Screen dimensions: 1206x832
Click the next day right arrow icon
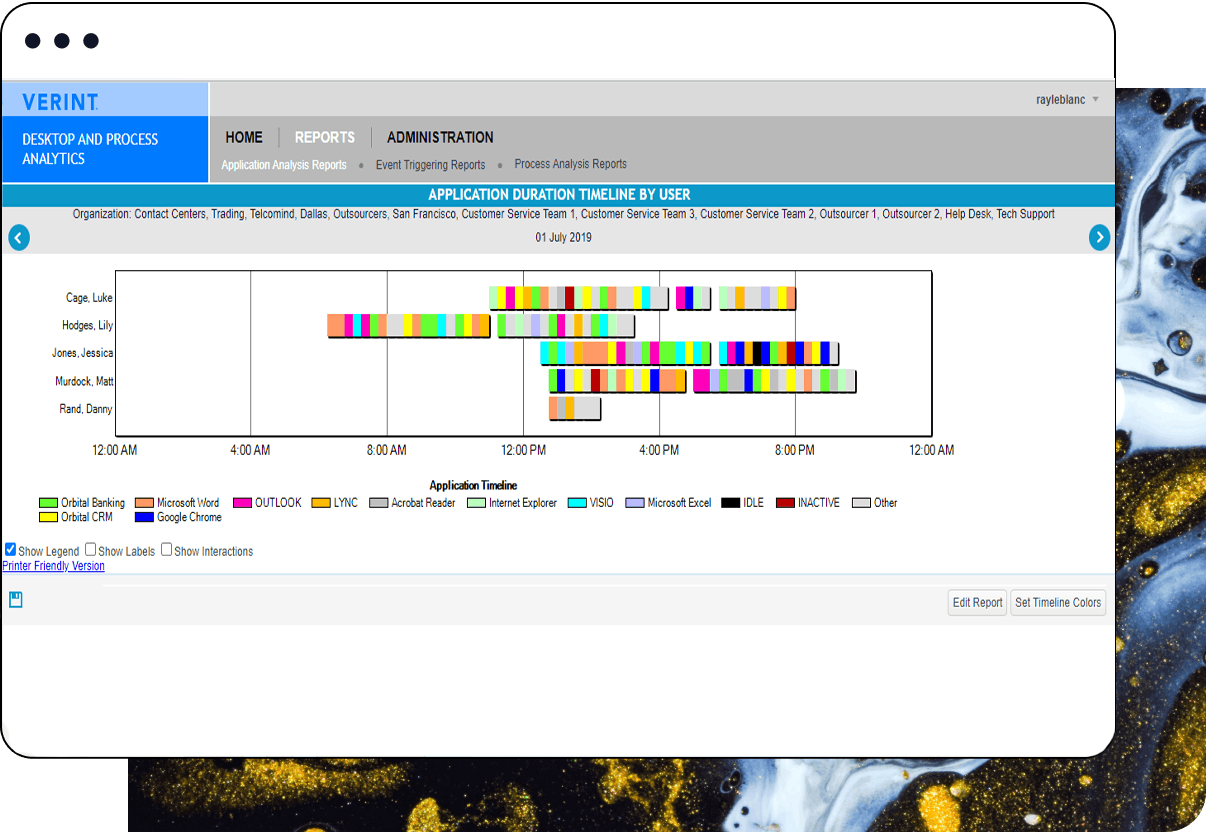pyautogui.click(x=1099, y=237)
